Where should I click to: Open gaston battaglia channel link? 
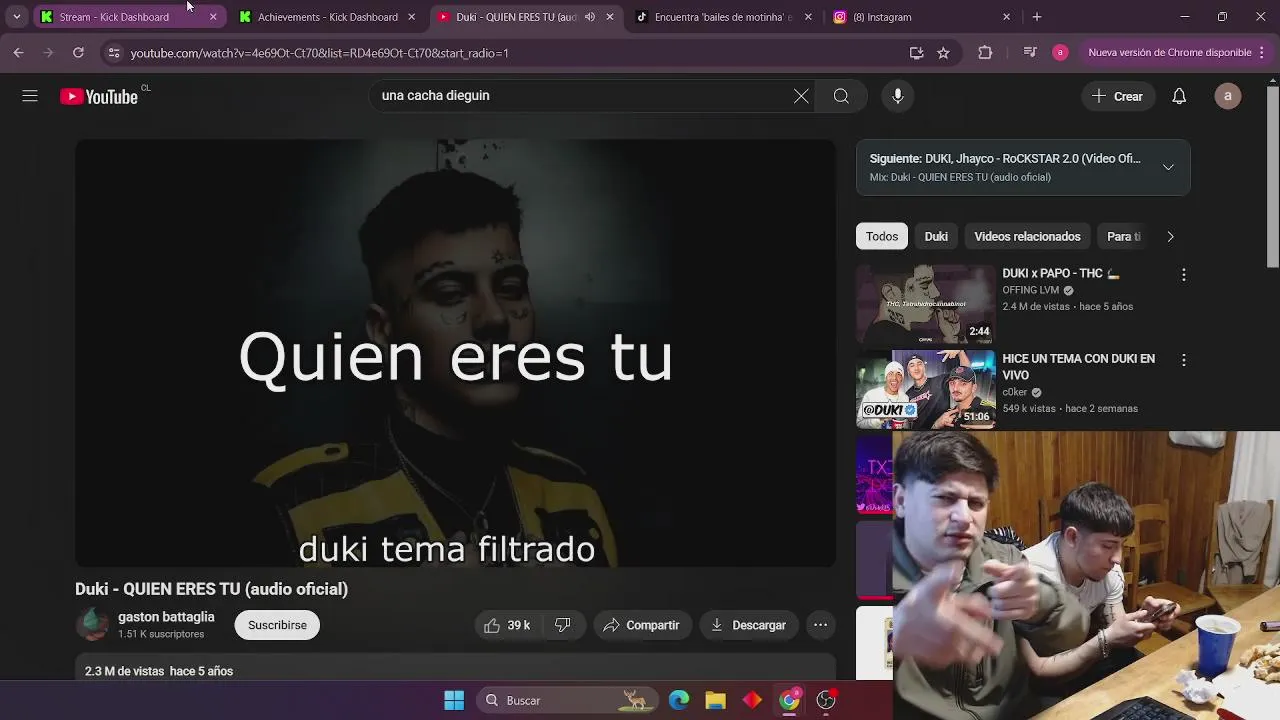[166, 617]
